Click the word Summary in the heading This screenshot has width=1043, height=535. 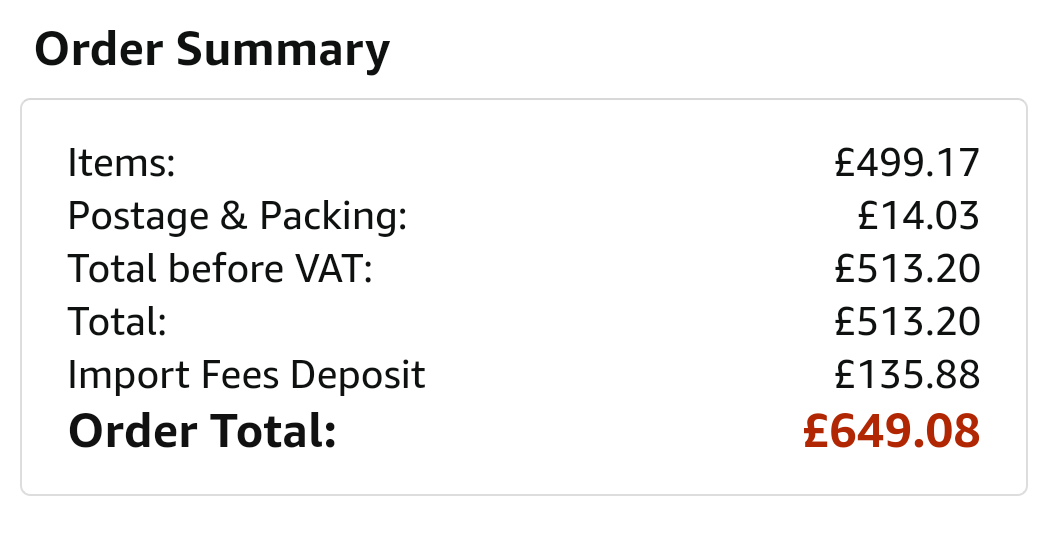tap(283, 51)
